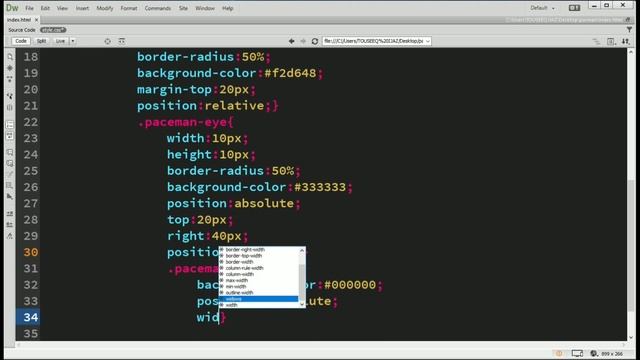Switch to Live view

(60, 41)
